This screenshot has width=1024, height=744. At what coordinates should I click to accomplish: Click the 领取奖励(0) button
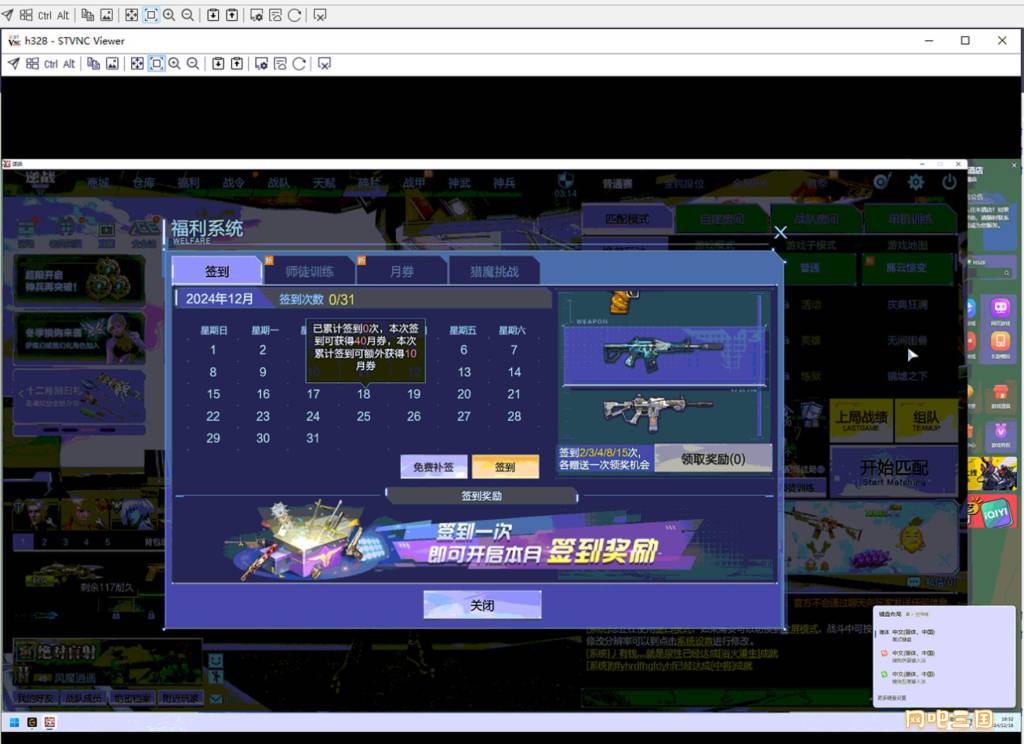click(713, 459)
